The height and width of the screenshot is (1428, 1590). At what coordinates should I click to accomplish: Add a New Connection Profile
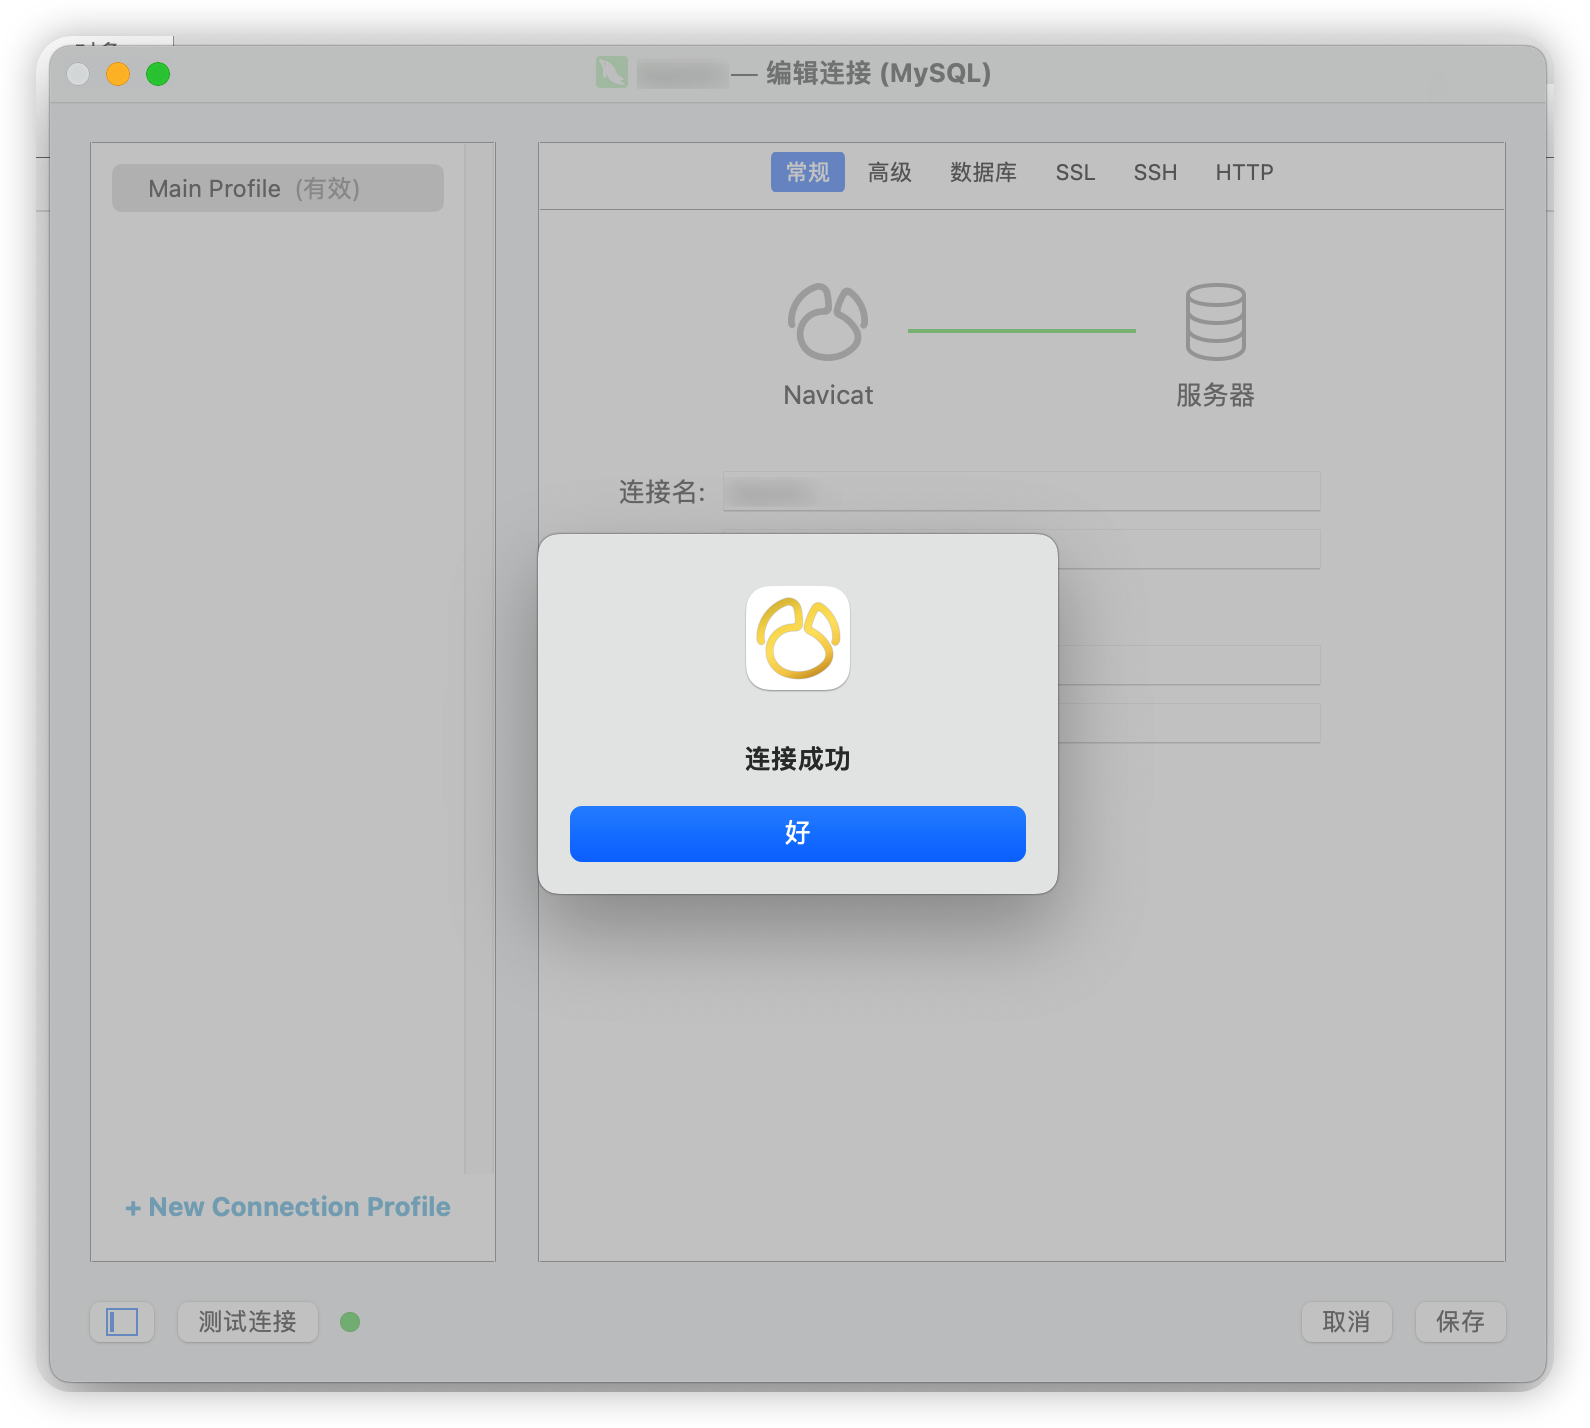coord(288,1207)
